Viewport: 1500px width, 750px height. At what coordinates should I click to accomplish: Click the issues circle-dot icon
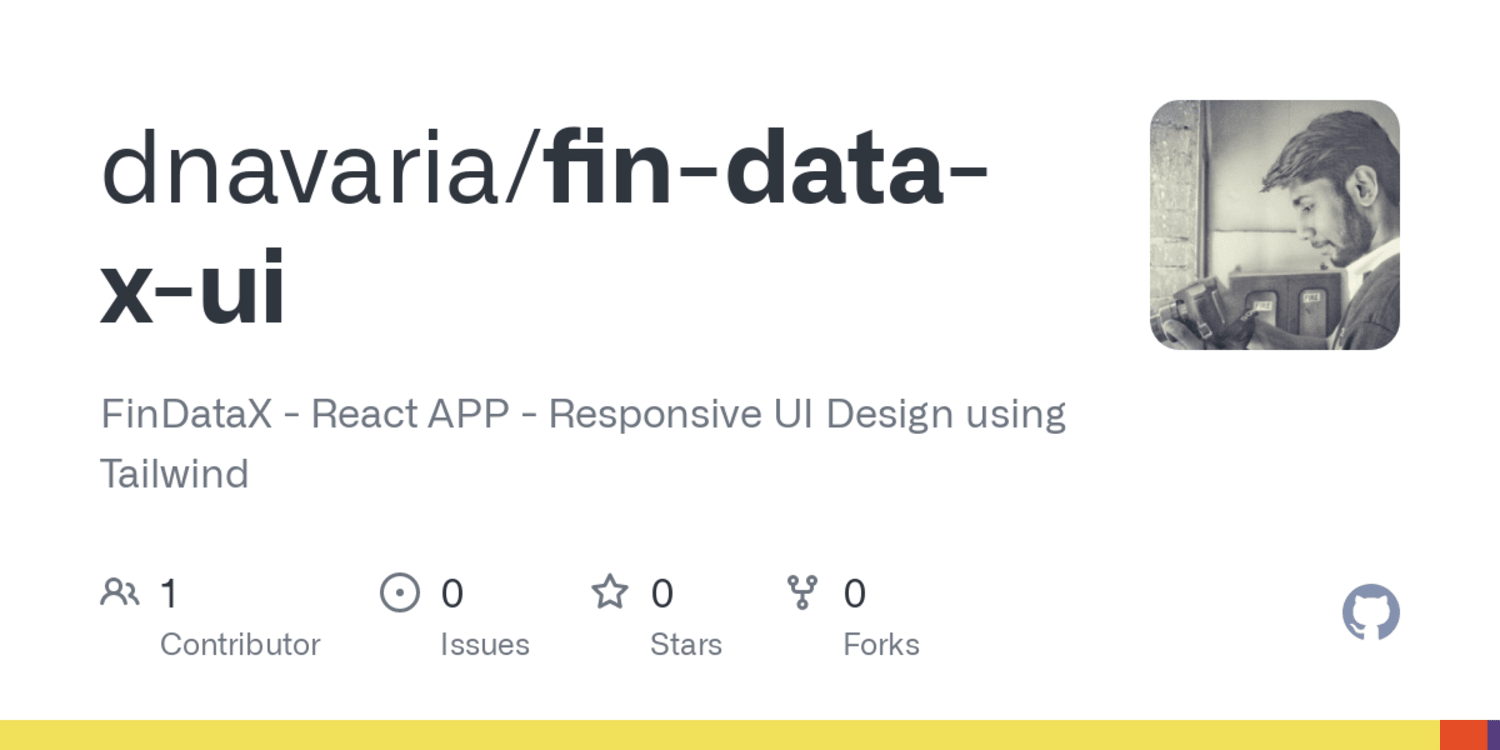400,593
